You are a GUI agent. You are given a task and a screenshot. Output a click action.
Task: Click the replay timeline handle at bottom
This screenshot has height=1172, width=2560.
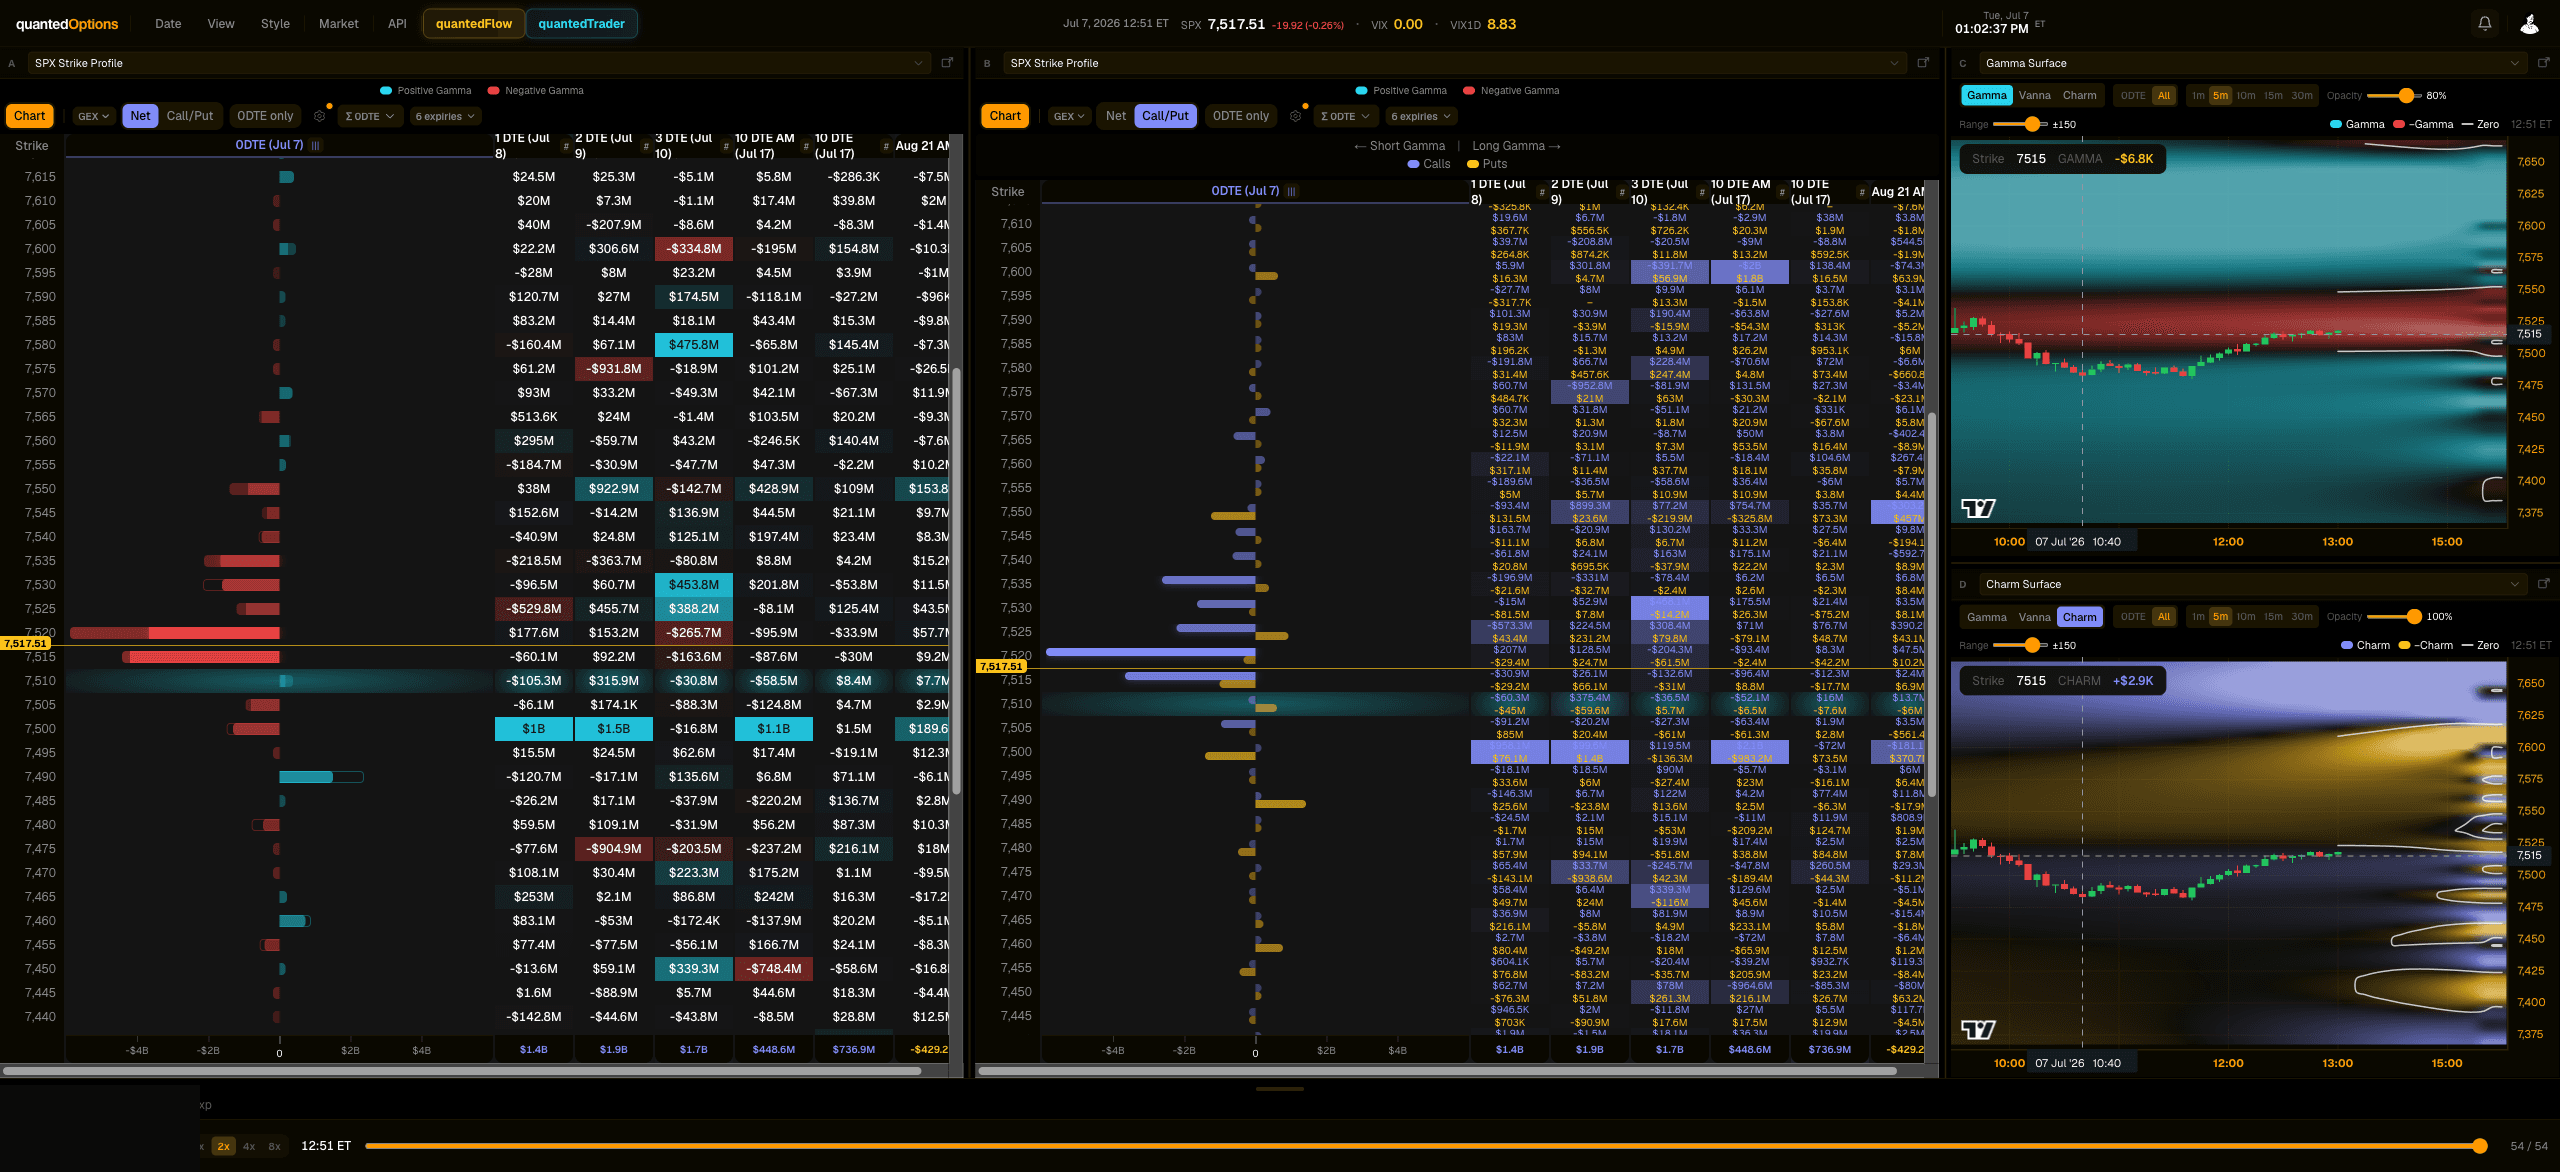click(2480, 1146)
